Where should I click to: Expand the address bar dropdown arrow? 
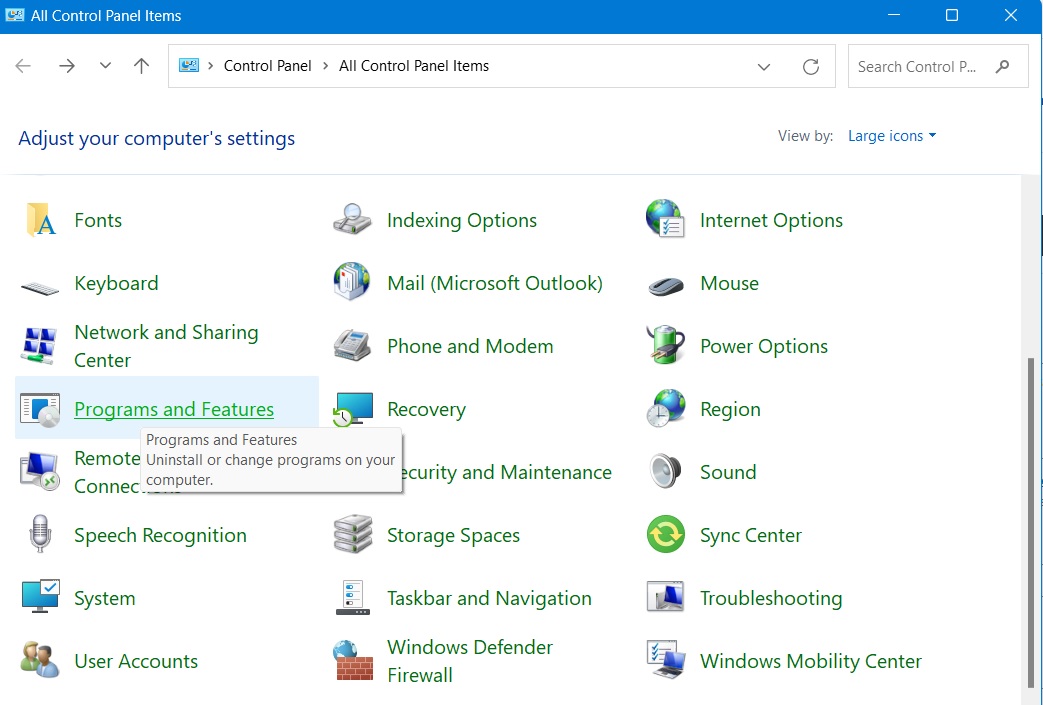click(x=764, y=66)
